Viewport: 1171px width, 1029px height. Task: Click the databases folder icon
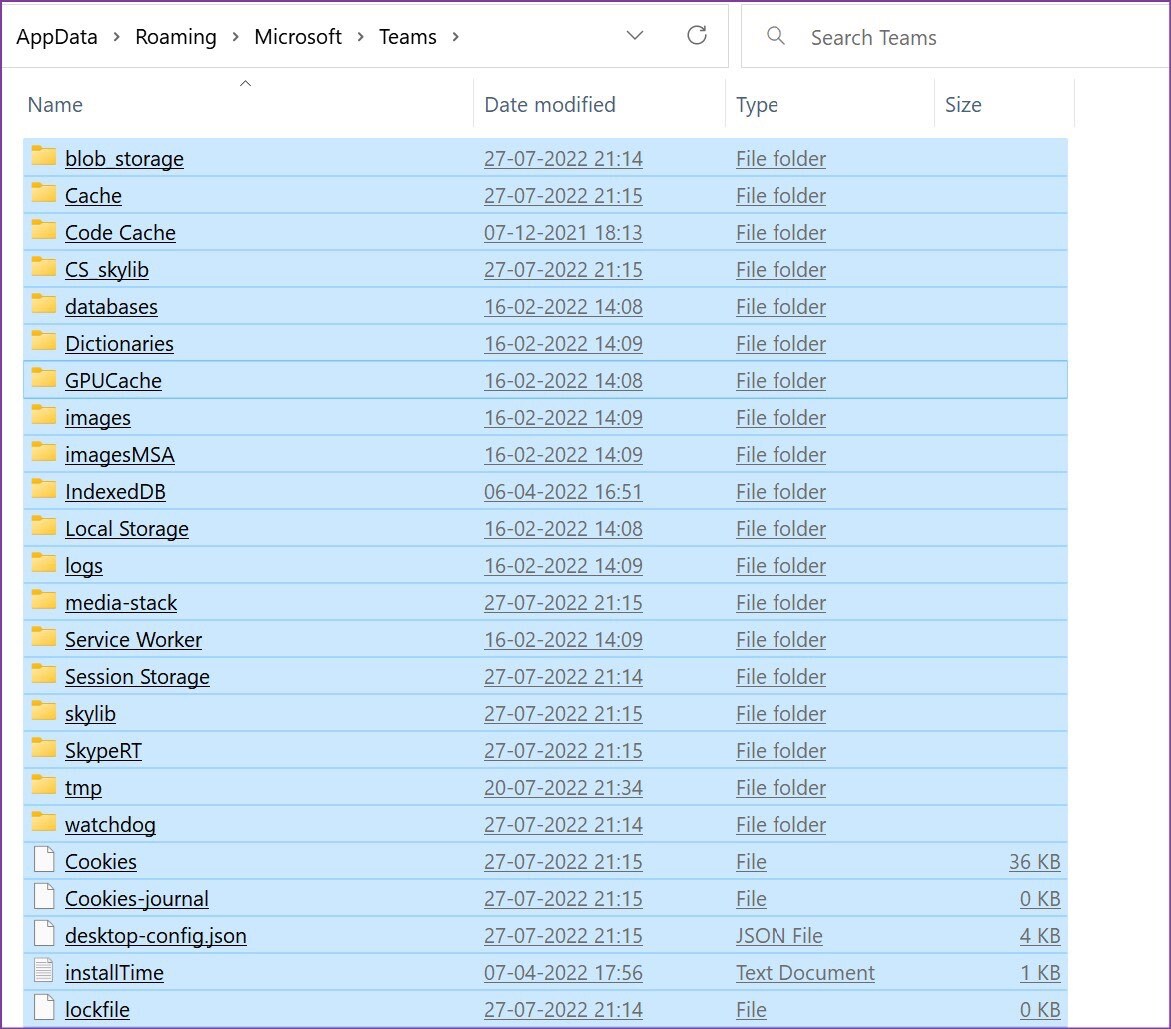tap(43, 305)
